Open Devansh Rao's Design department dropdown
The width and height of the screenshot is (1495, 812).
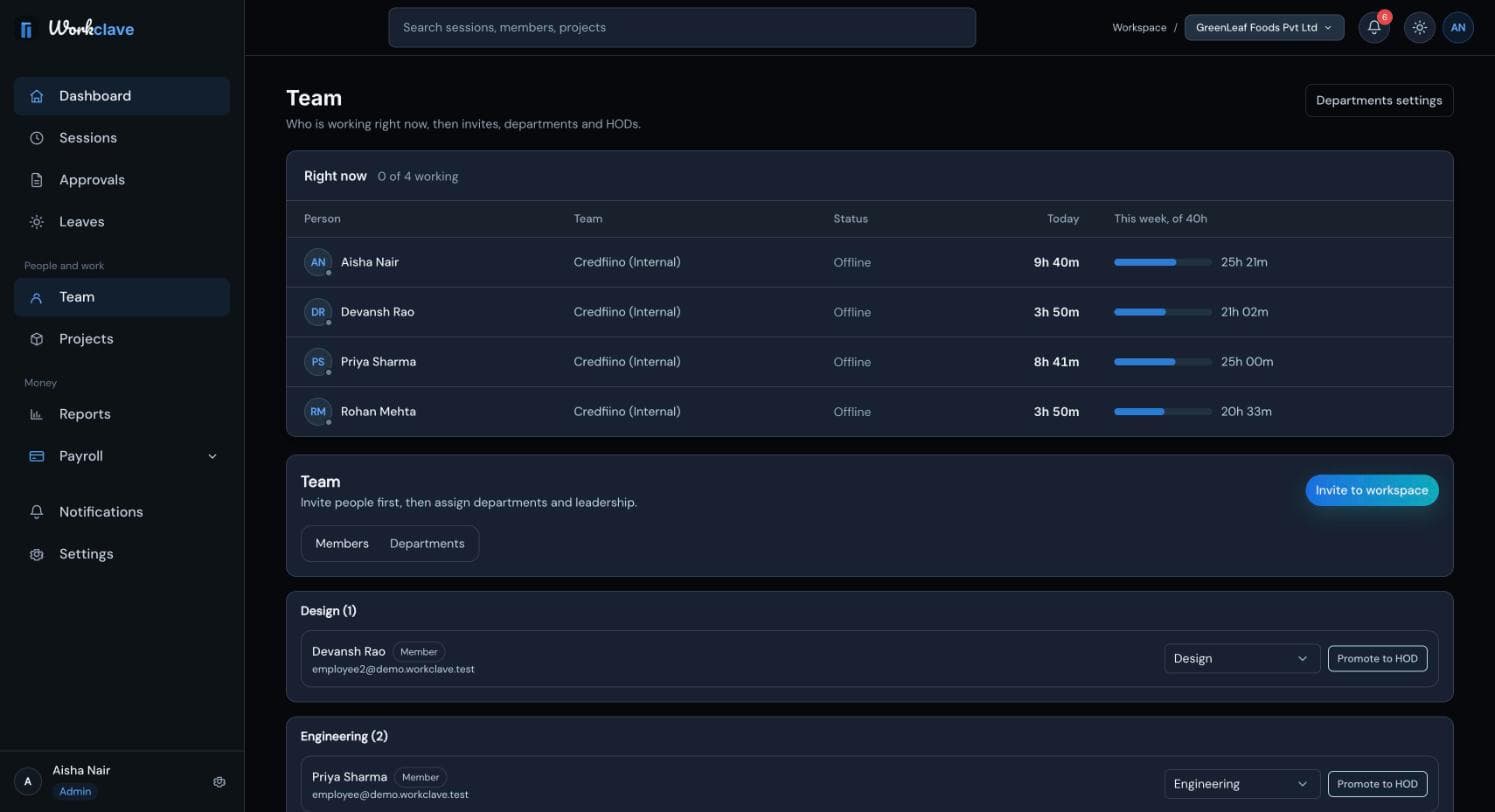(1241, 658)
